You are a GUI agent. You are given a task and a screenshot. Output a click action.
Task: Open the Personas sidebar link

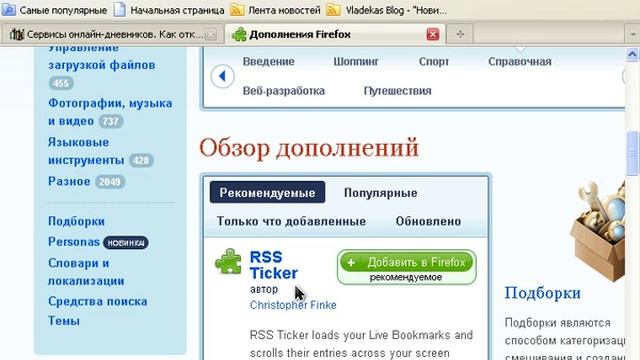74,242
